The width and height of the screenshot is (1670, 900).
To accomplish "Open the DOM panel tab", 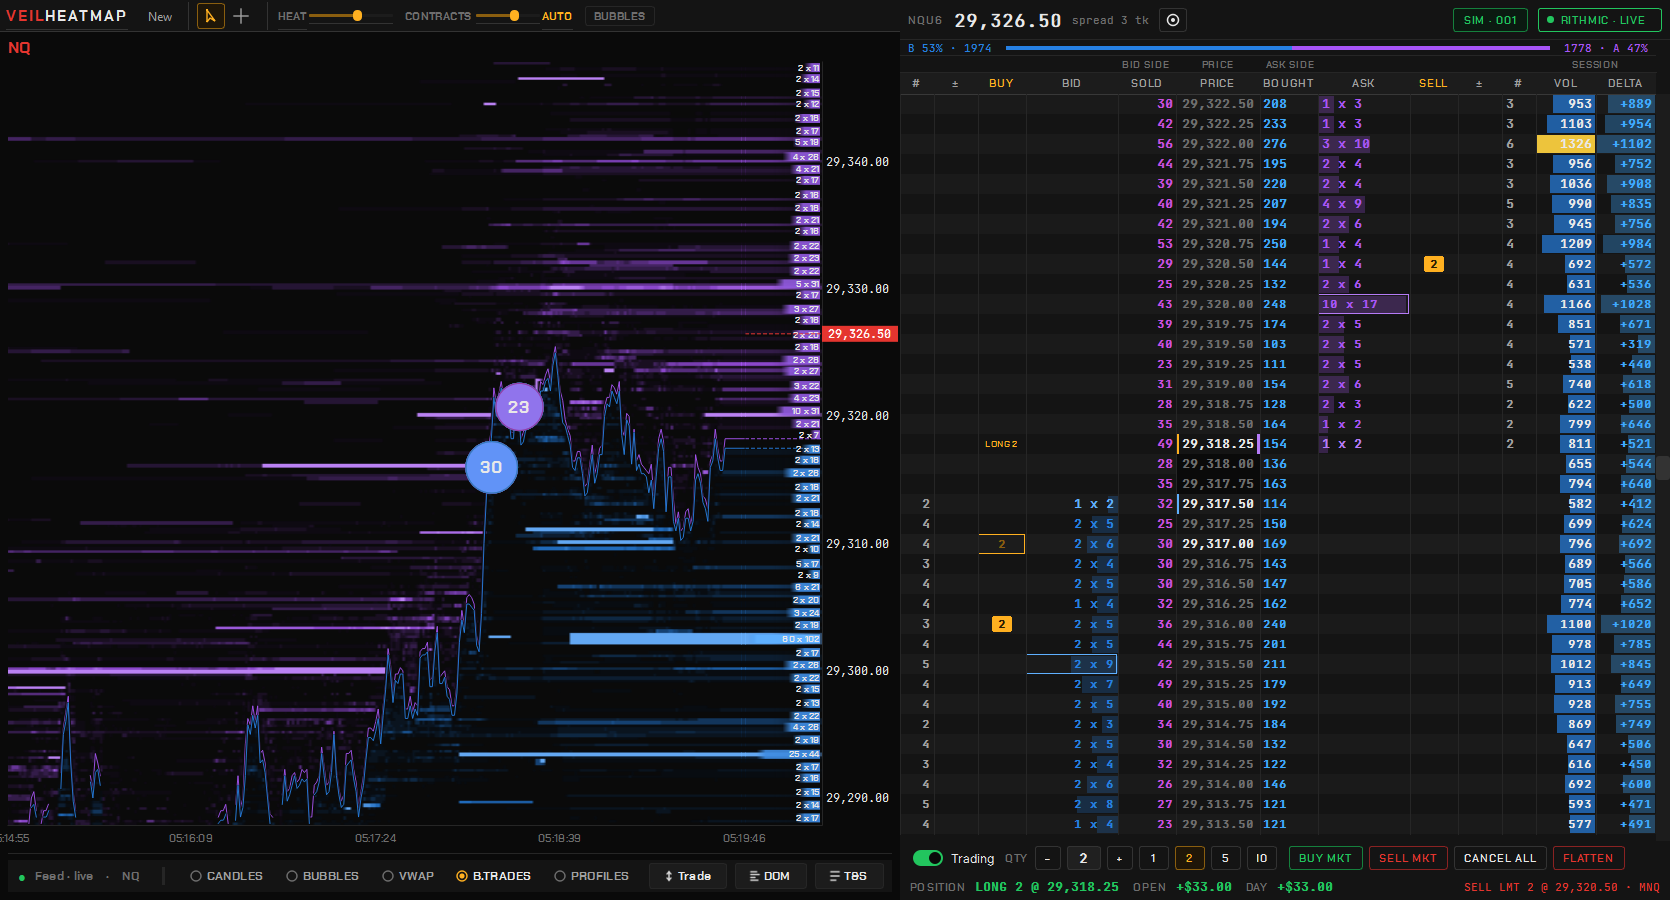I will [770, 876].
